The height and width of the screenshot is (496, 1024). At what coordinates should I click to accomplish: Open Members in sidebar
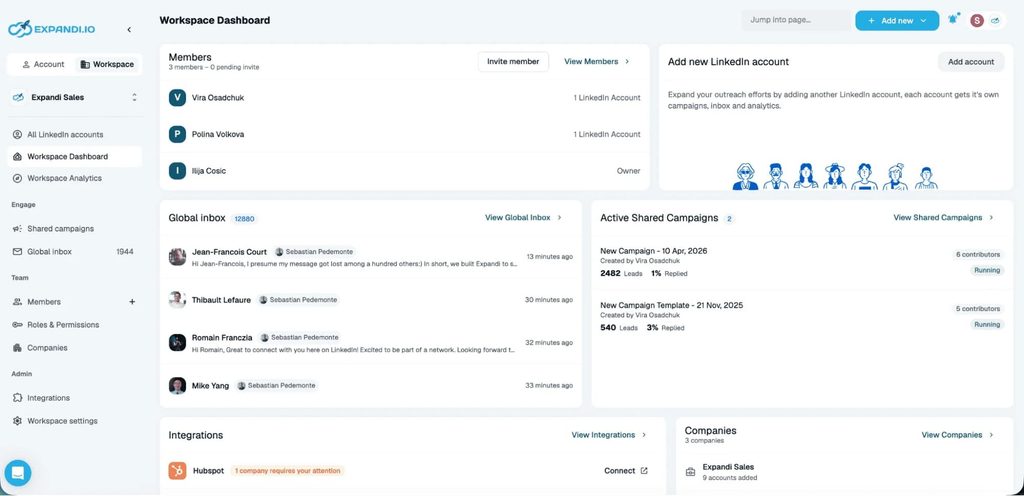point(44,302)
